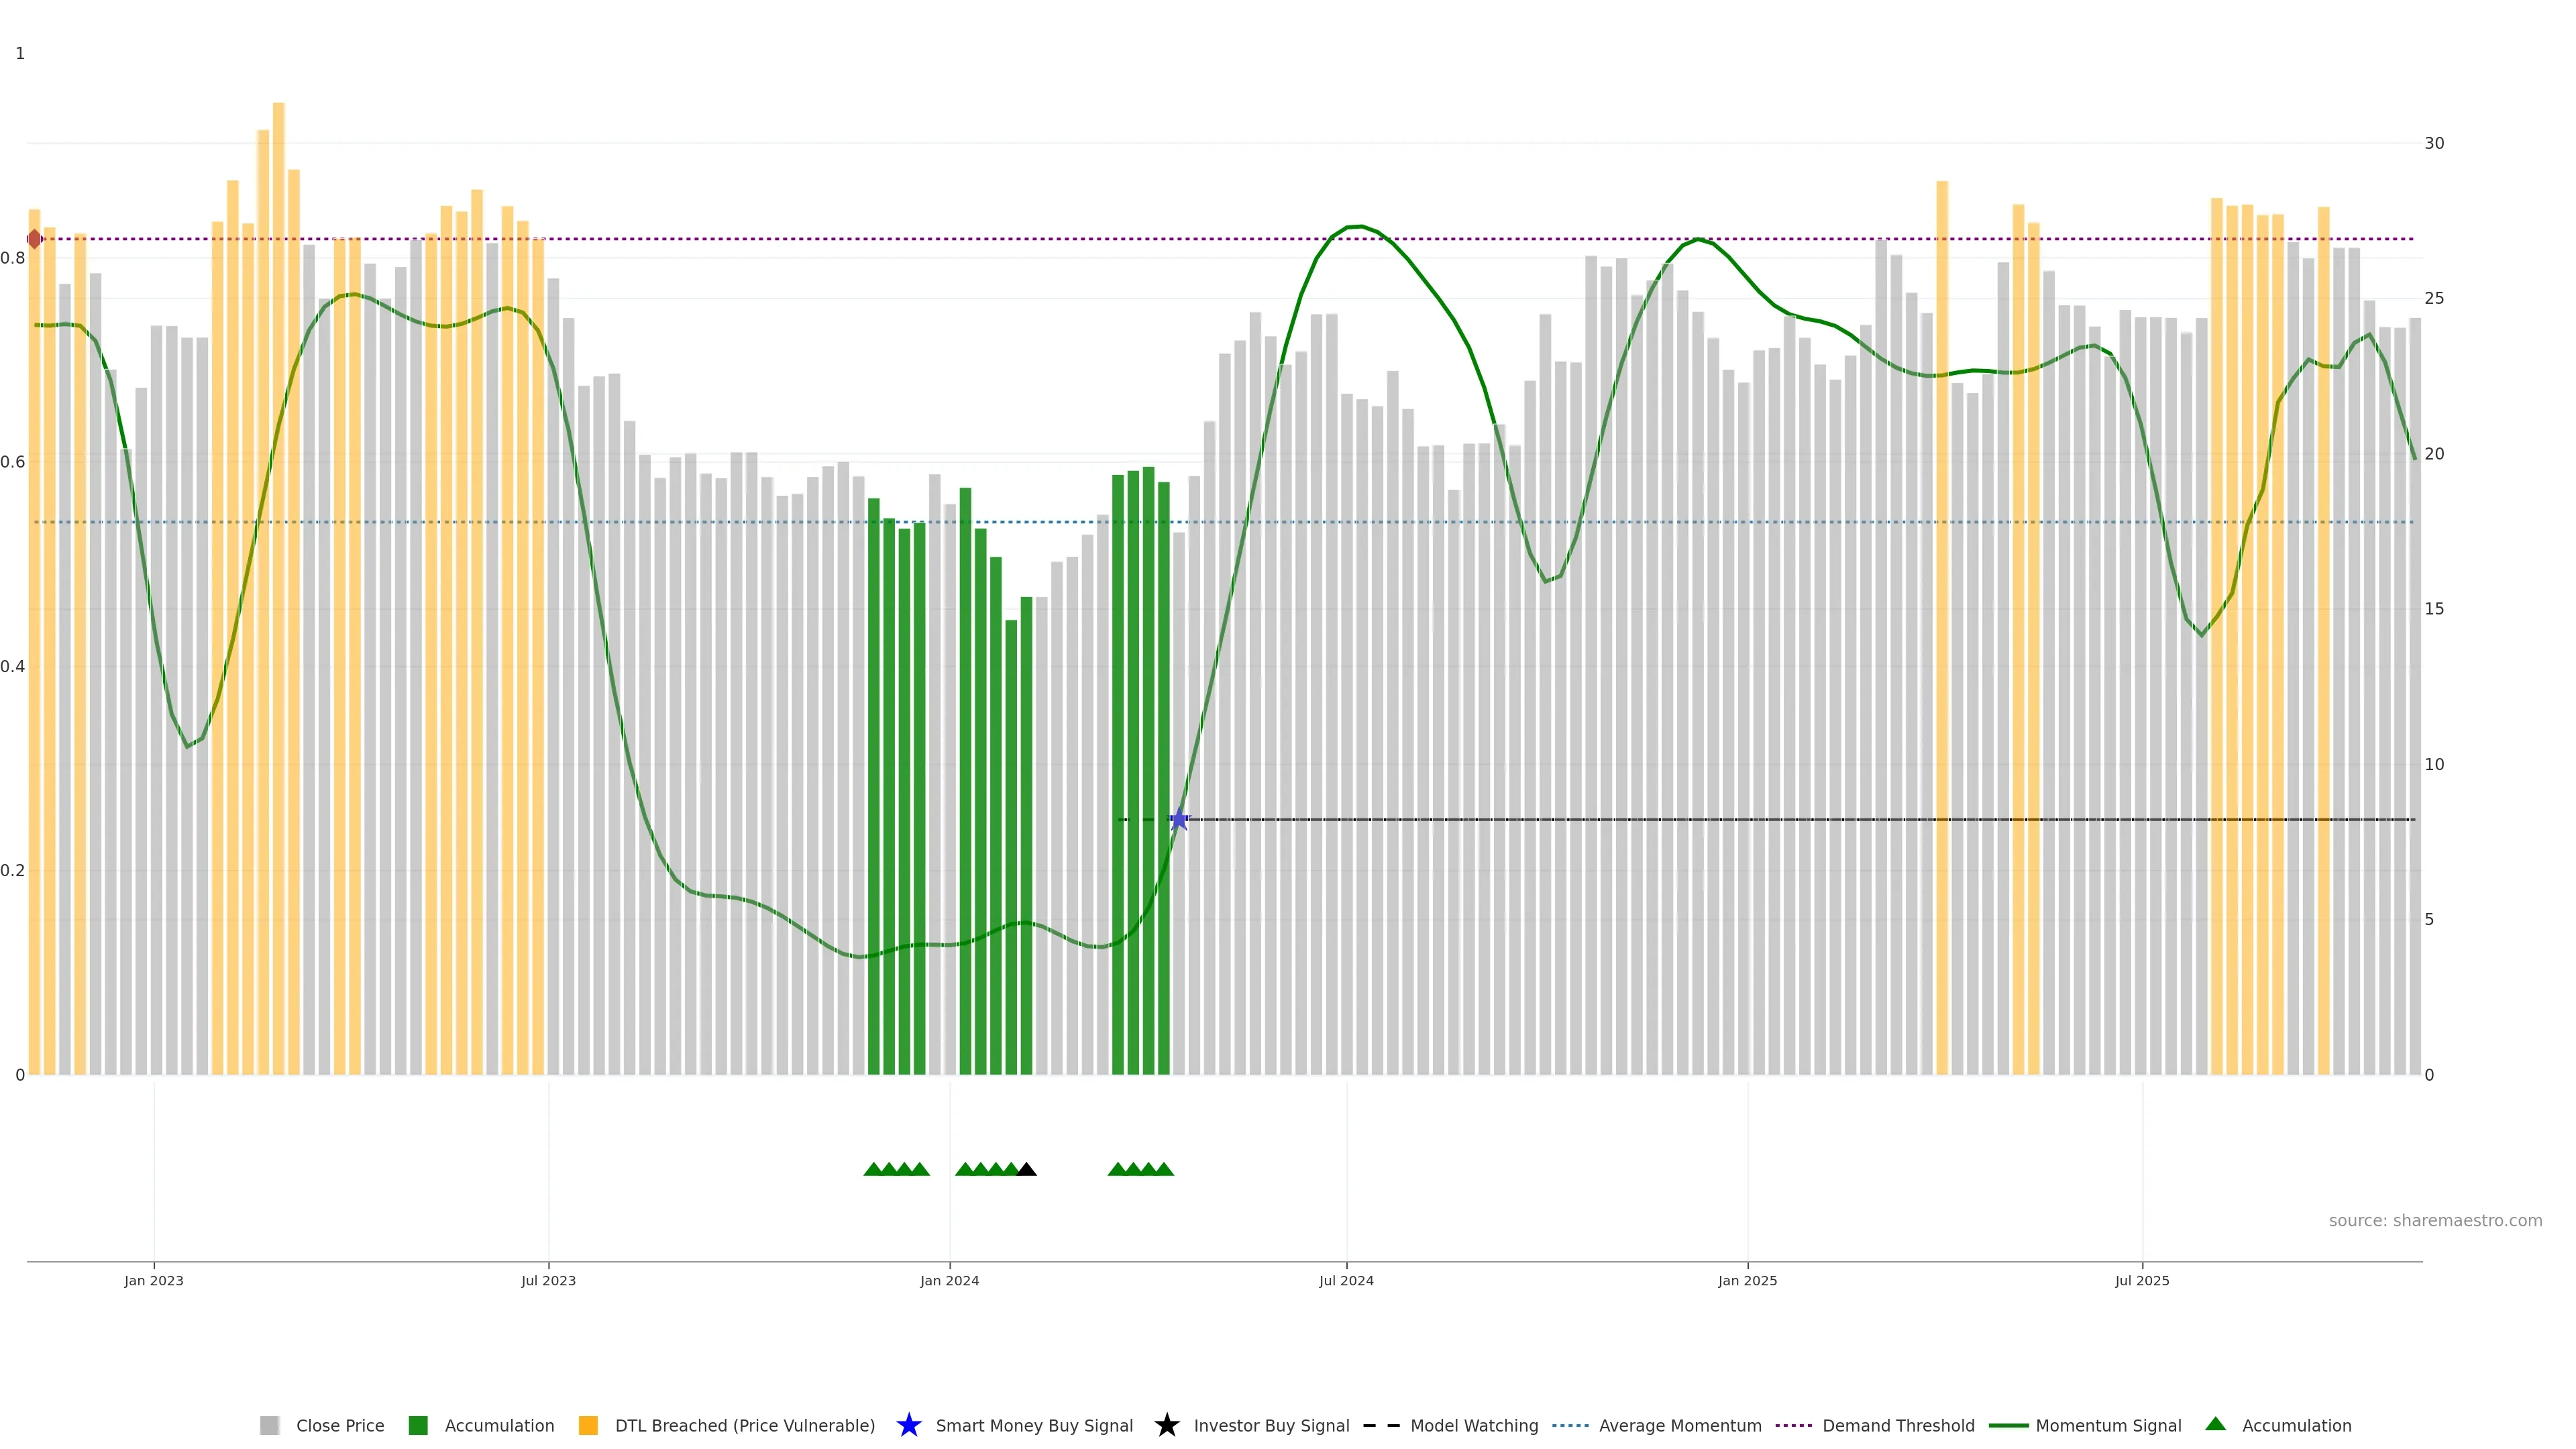Click the red diamond marker on Demand Threshold line
The height and width of the screenshot is (1449, 2576).
[x=35, y=239]
